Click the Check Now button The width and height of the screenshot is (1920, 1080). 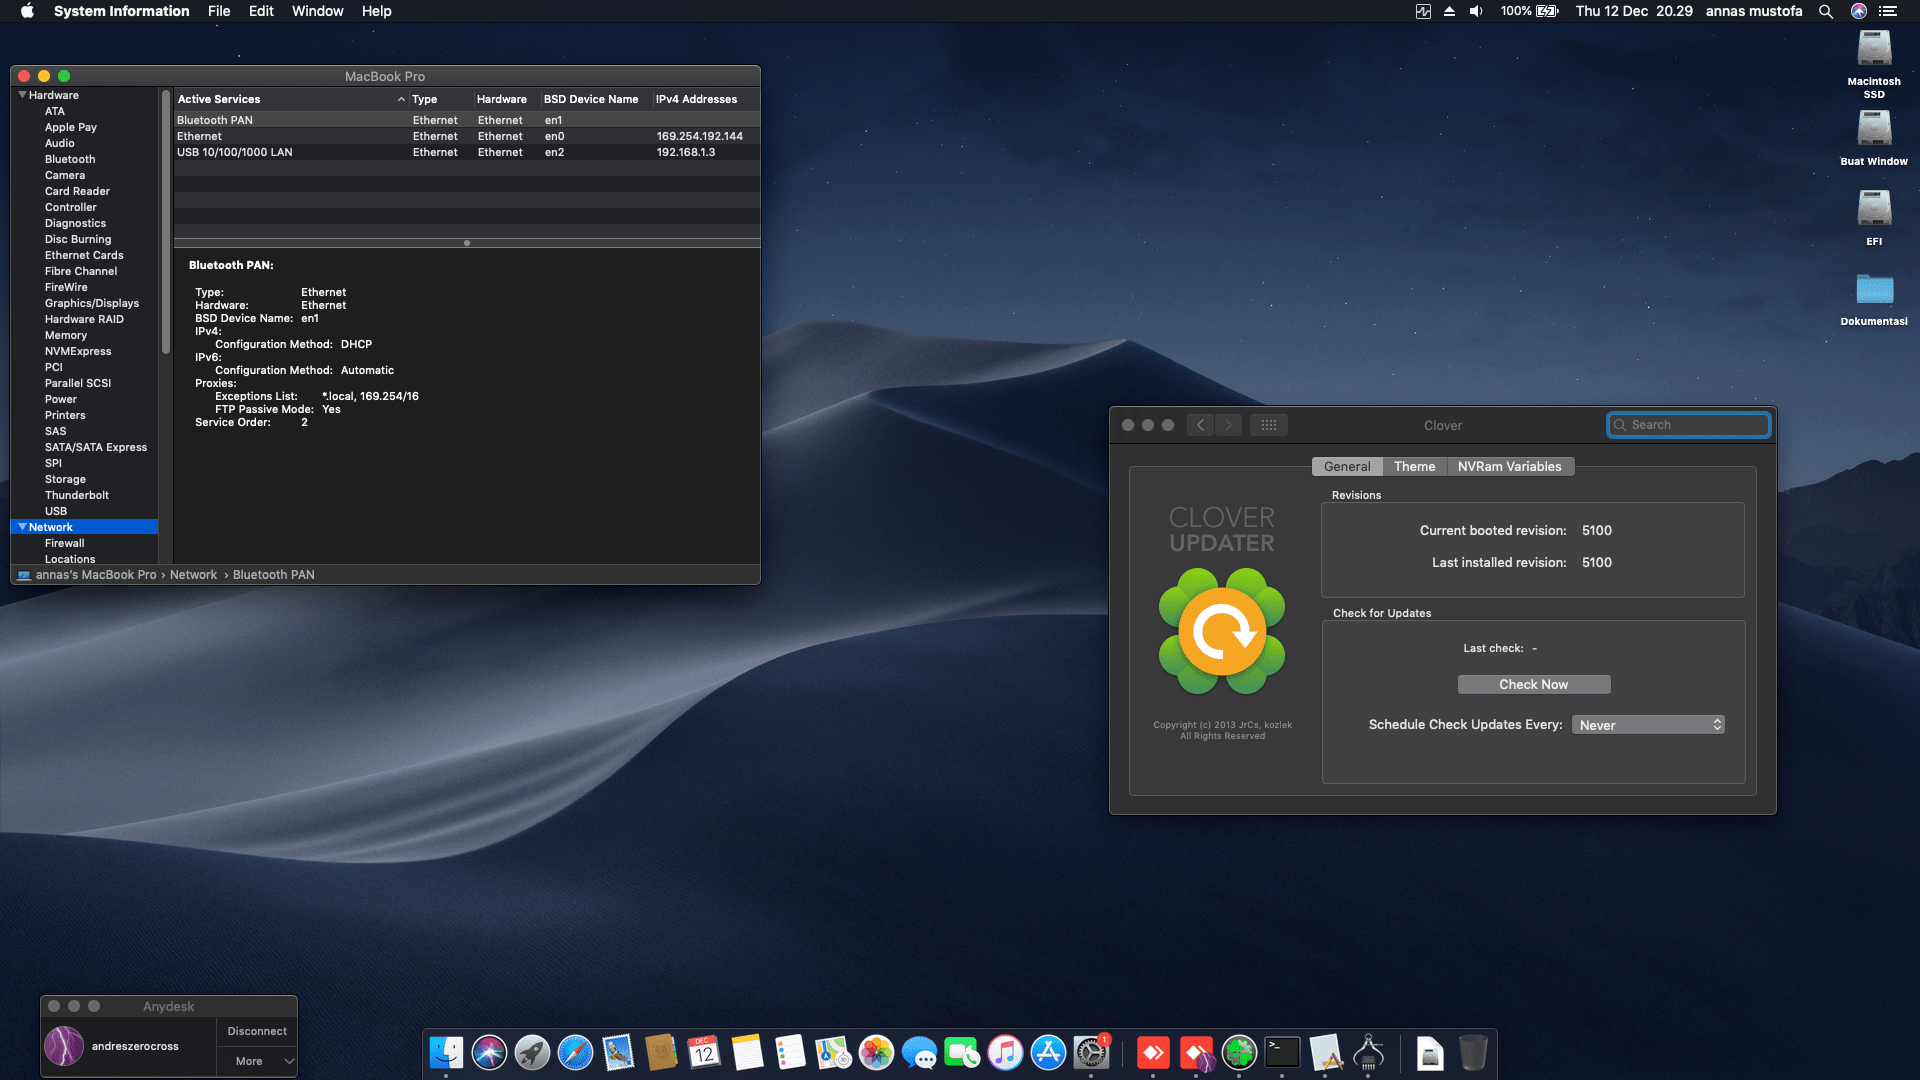tap(1533, 685)
